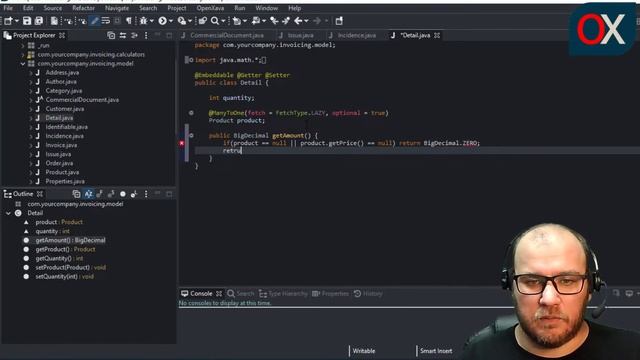Switch to the Issue.java editor tab
Screen dimensions: 640x360
[x=300, y=36]
